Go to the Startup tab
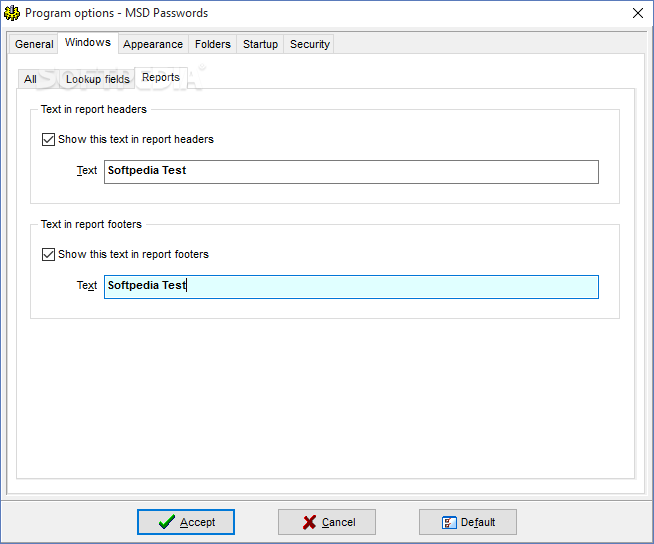This screenshot has height=544, width=654. coord(261,44)
